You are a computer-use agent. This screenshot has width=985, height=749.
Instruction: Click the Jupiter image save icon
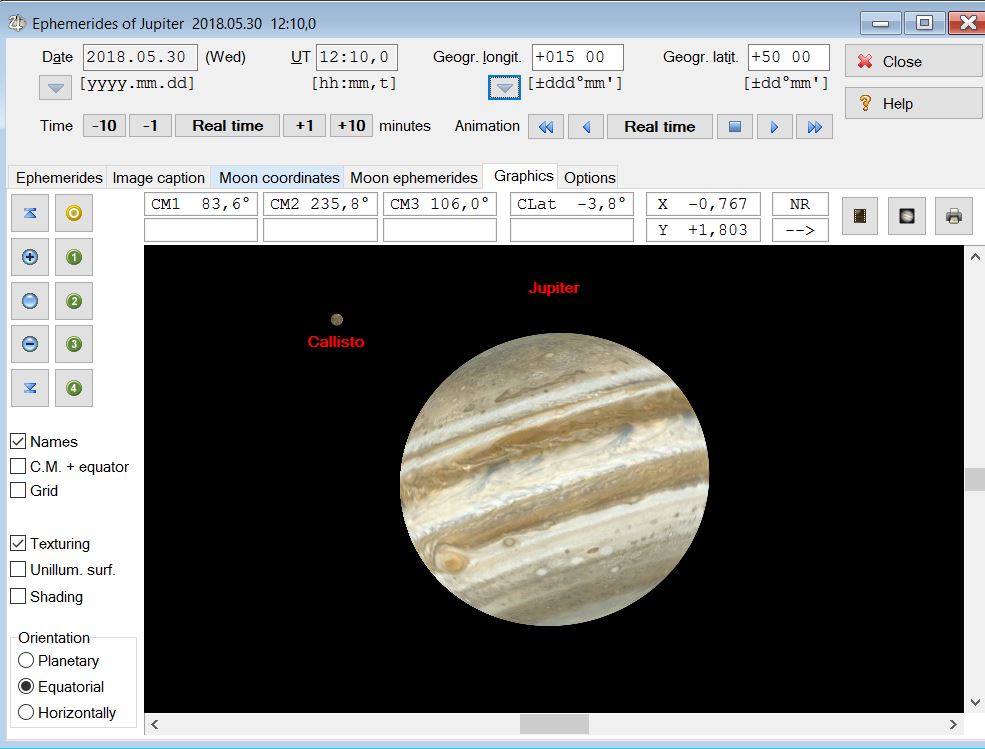pyautogui.click(x=907, y=216)
